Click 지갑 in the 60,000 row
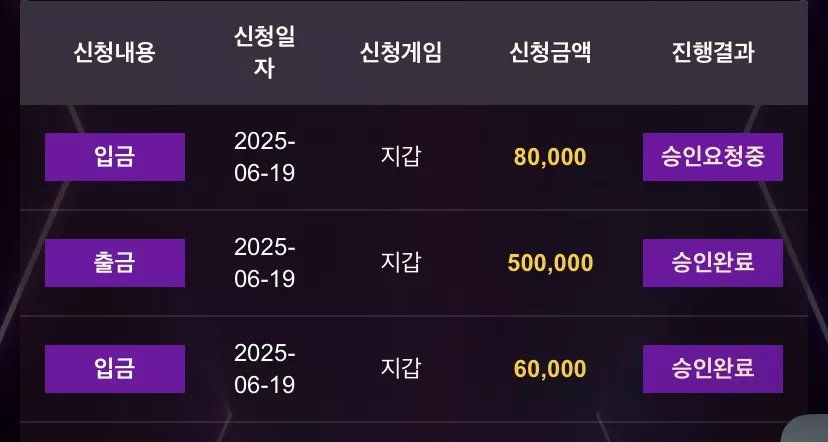 click(401, 369)
